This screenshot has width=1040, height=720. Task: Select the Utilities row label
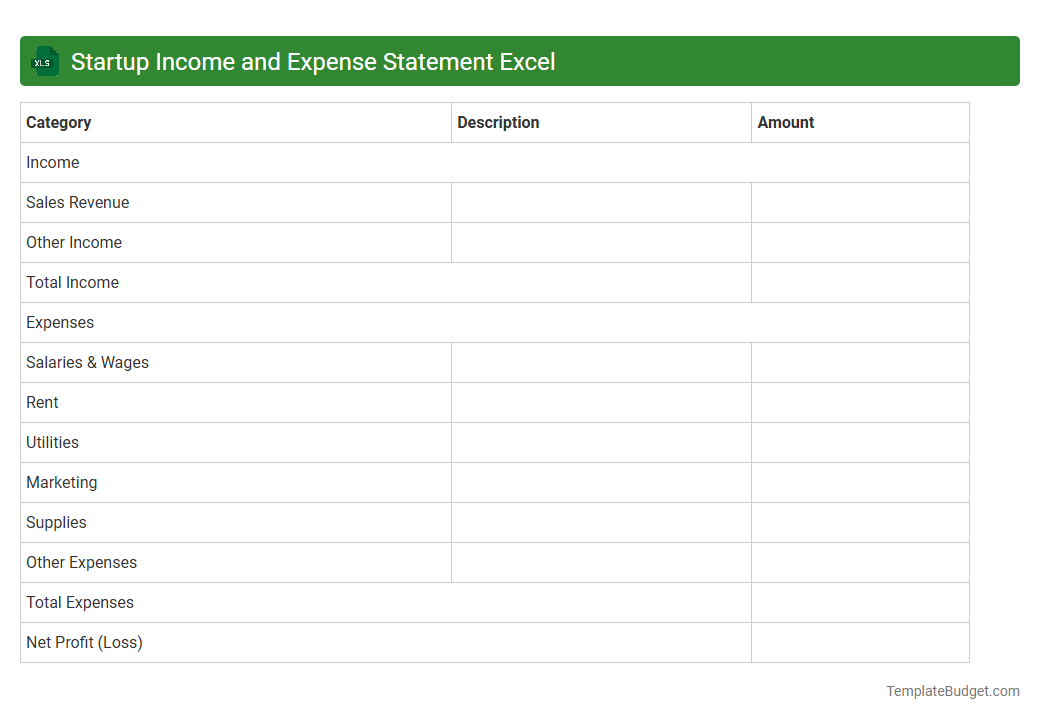52,442
